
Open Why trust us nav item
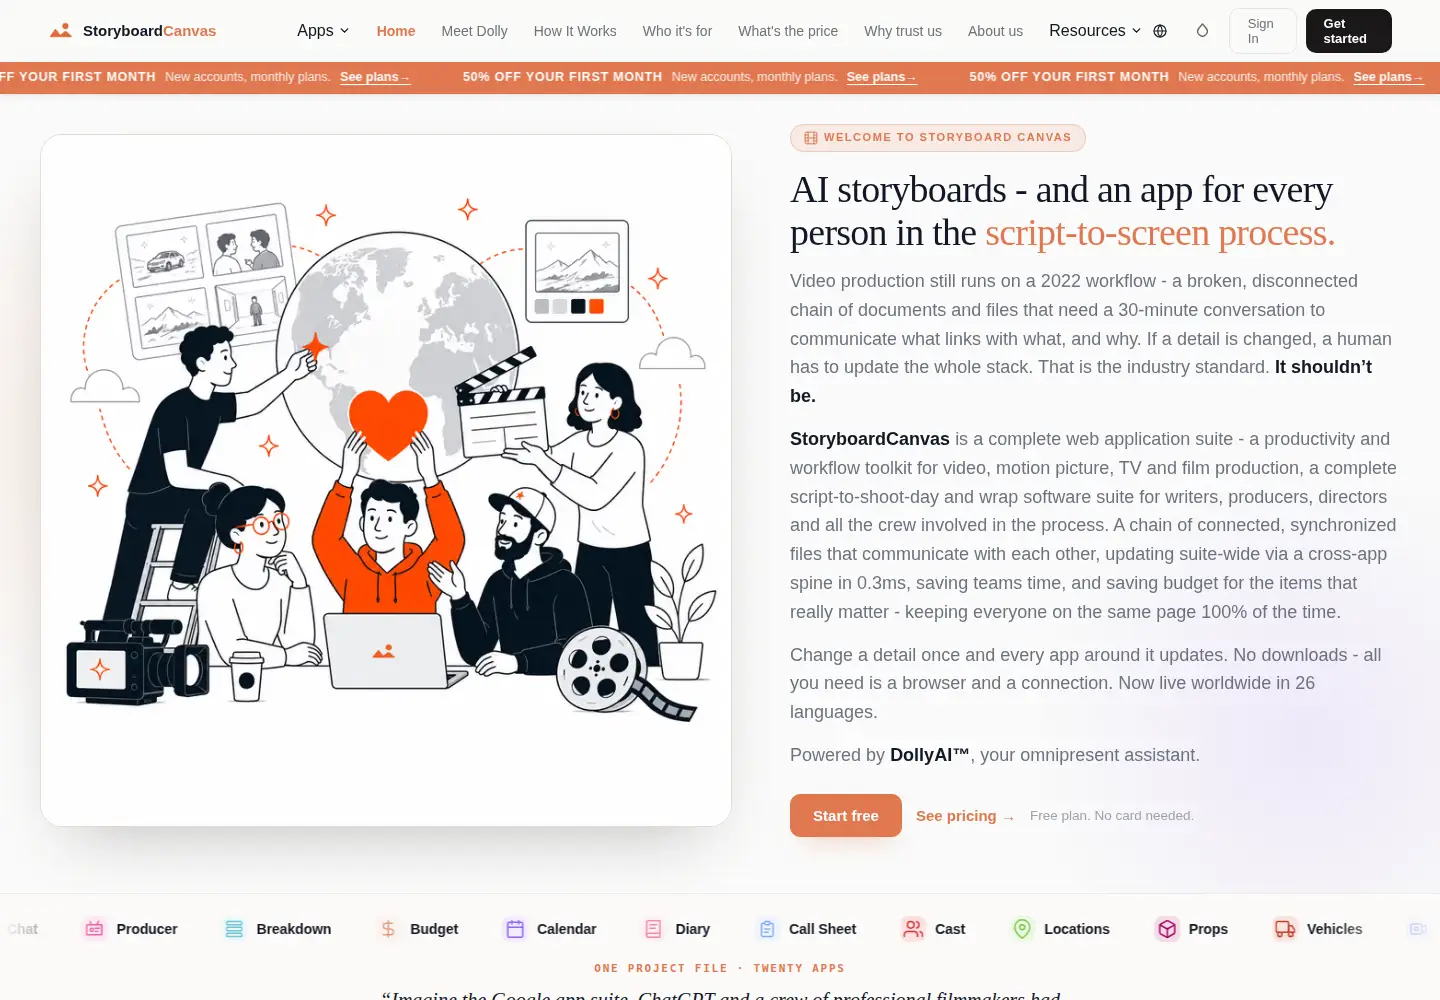click(x=903, y=31)
